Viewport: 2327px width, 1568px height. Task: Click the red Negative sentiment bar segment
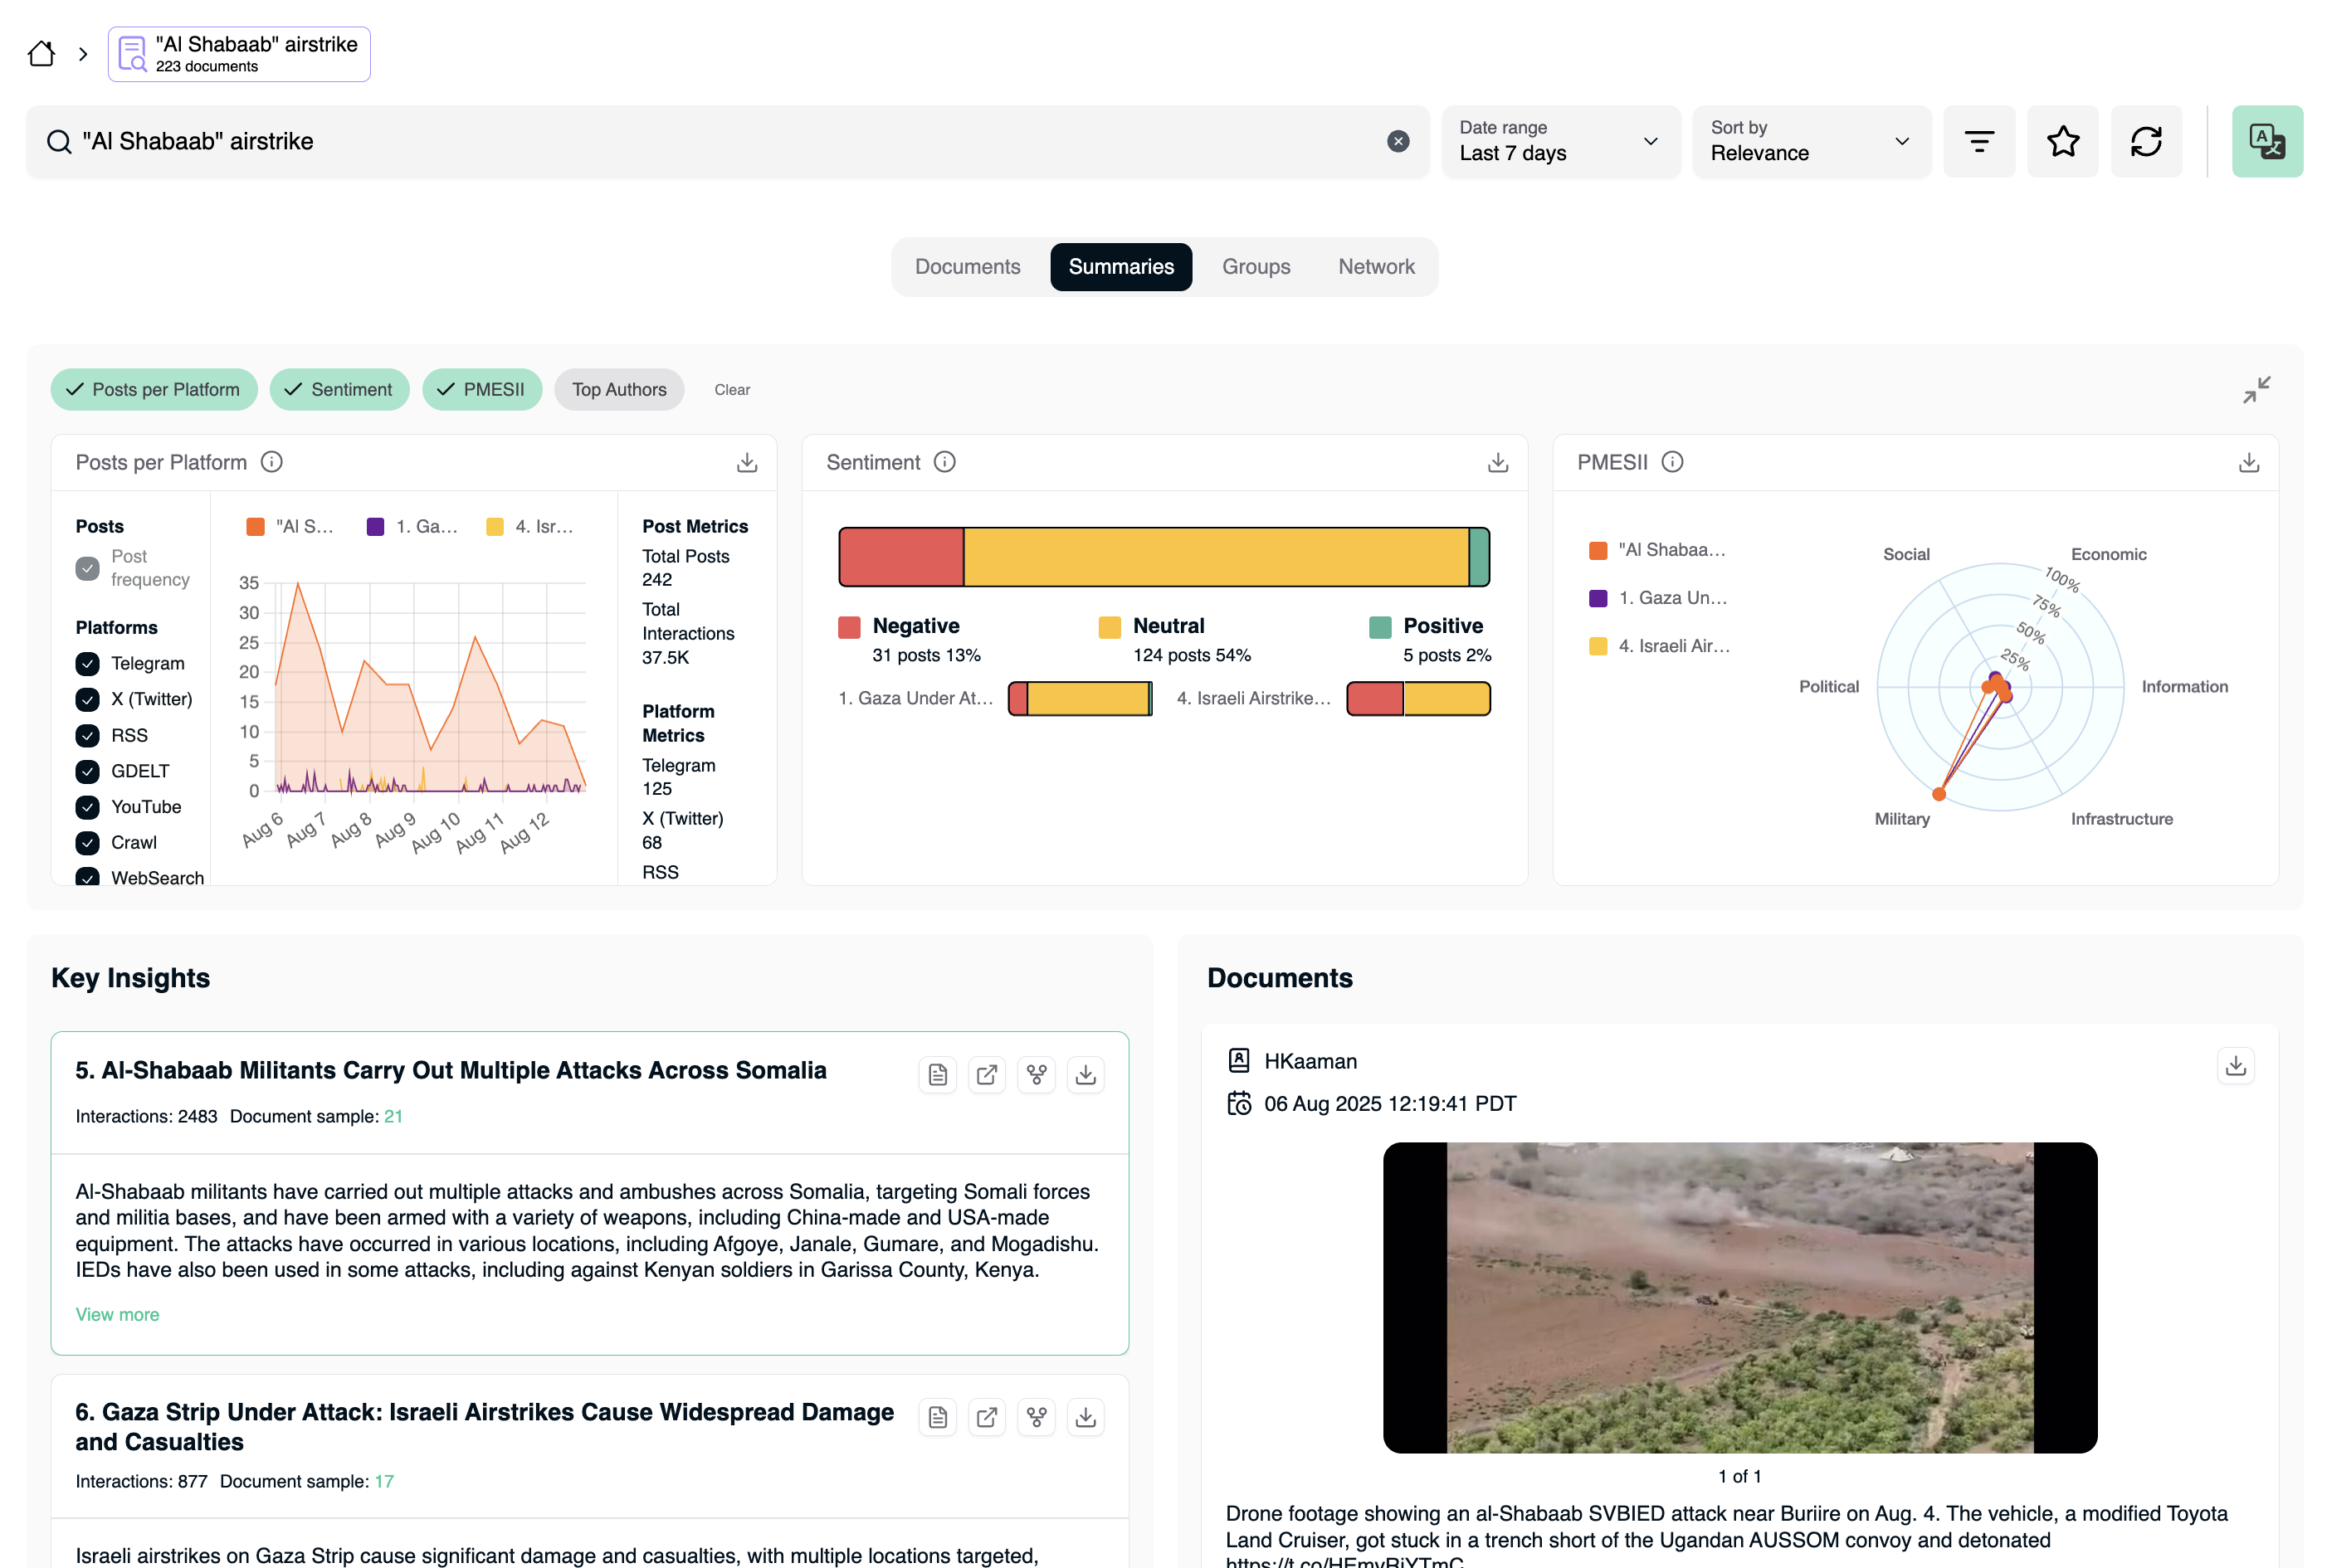[x=900, y=557]
